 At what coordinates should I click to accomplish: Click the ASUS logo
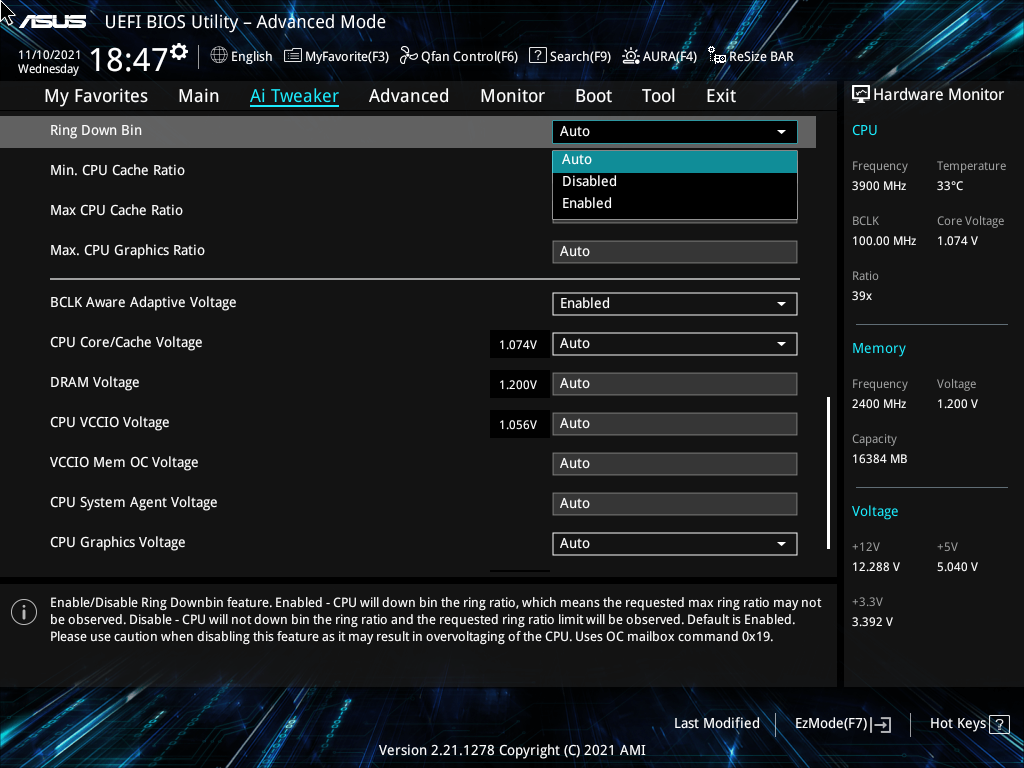pos(52,22)
